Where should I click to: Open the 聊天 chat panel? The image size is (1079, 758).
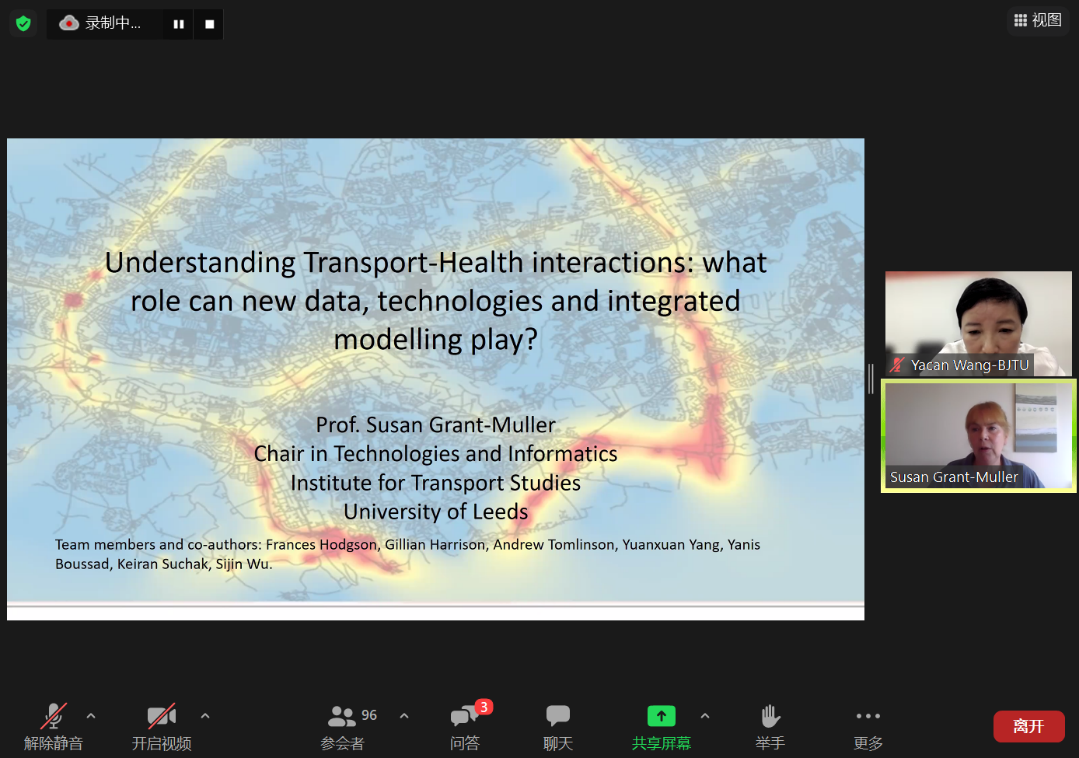(x=557, y=726)
